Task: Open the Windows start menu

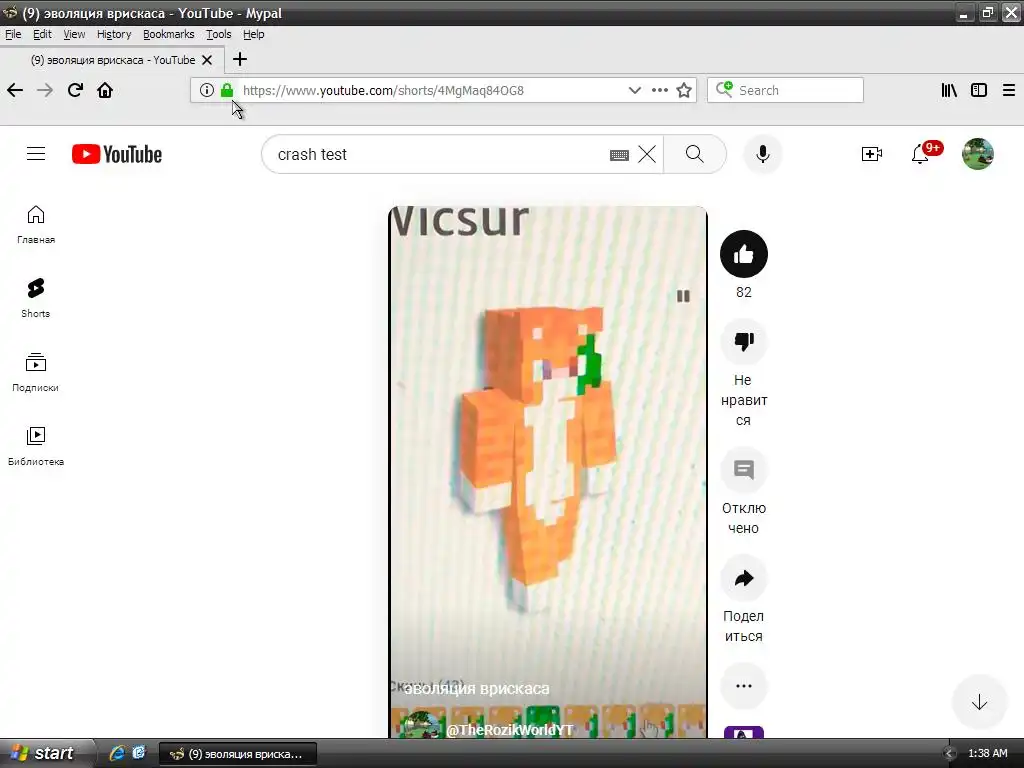Action: pos(44,753)
